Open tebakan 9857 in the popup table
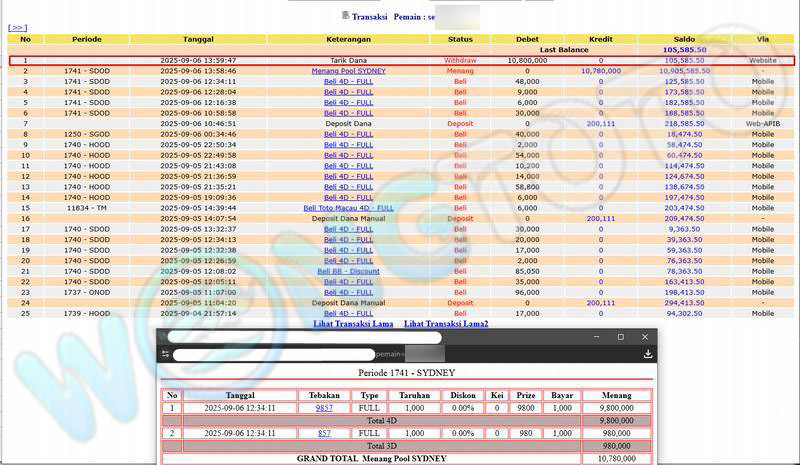Viewport: 800px width, 465px height. [x=324, y=408]
